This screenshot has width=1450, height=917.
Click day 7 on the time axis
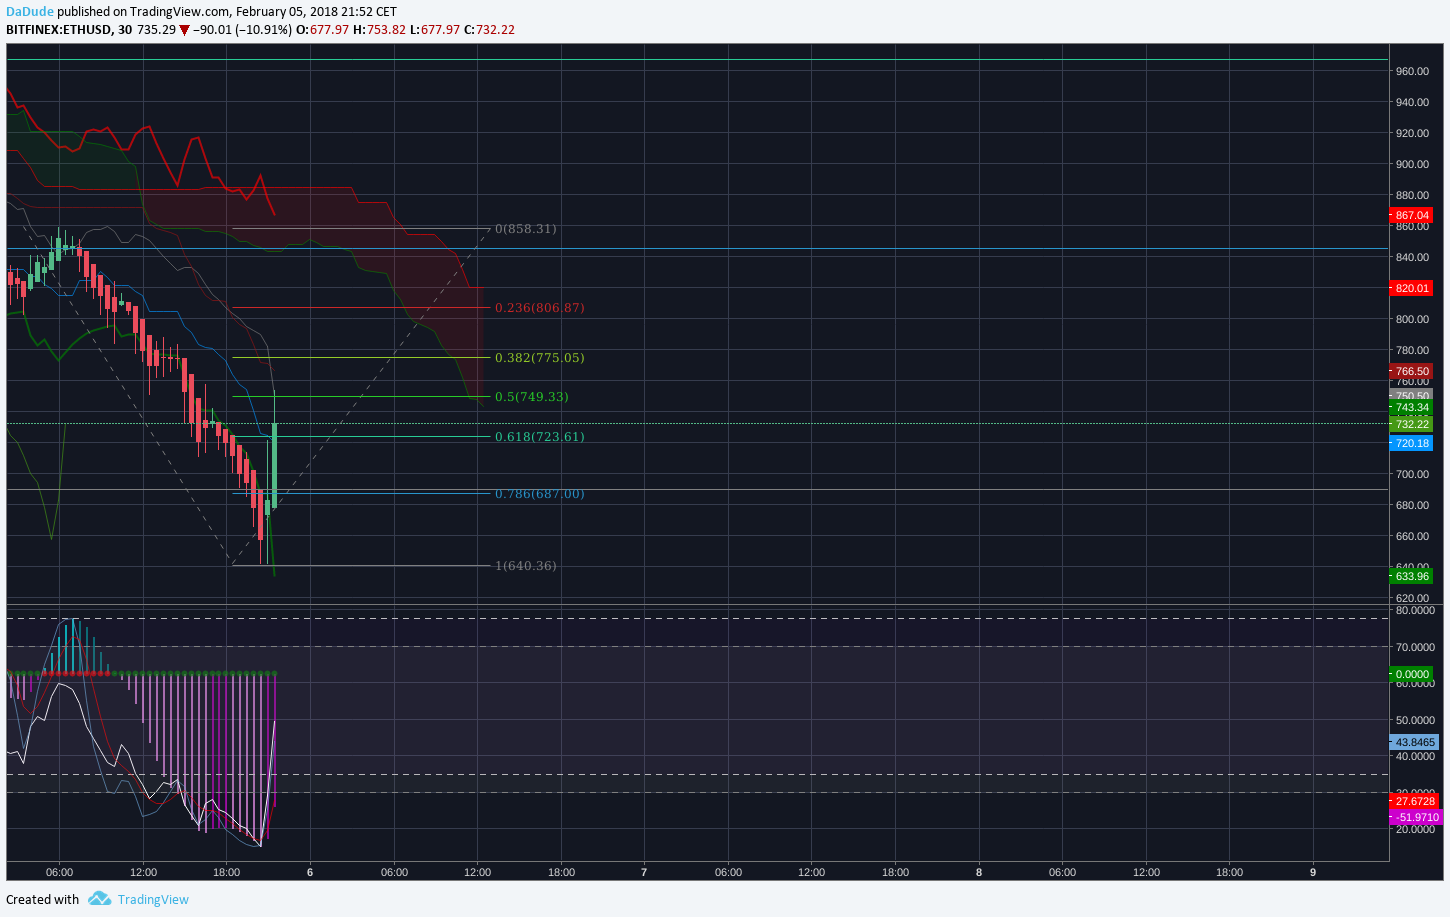(644, 872)
